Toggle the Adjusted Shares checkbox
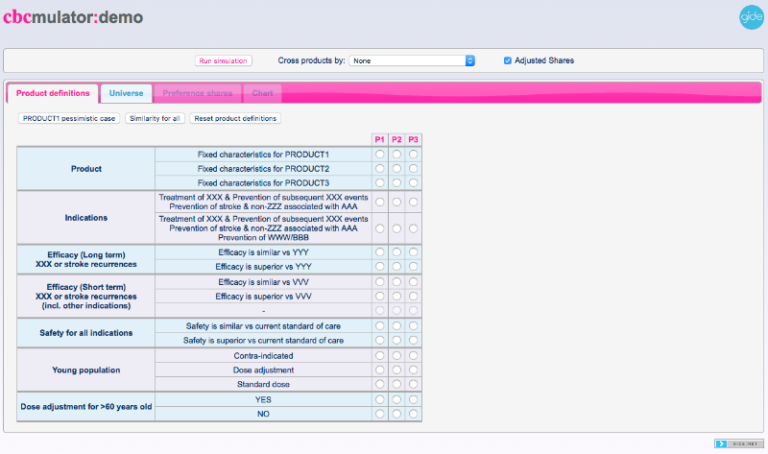 508,60
